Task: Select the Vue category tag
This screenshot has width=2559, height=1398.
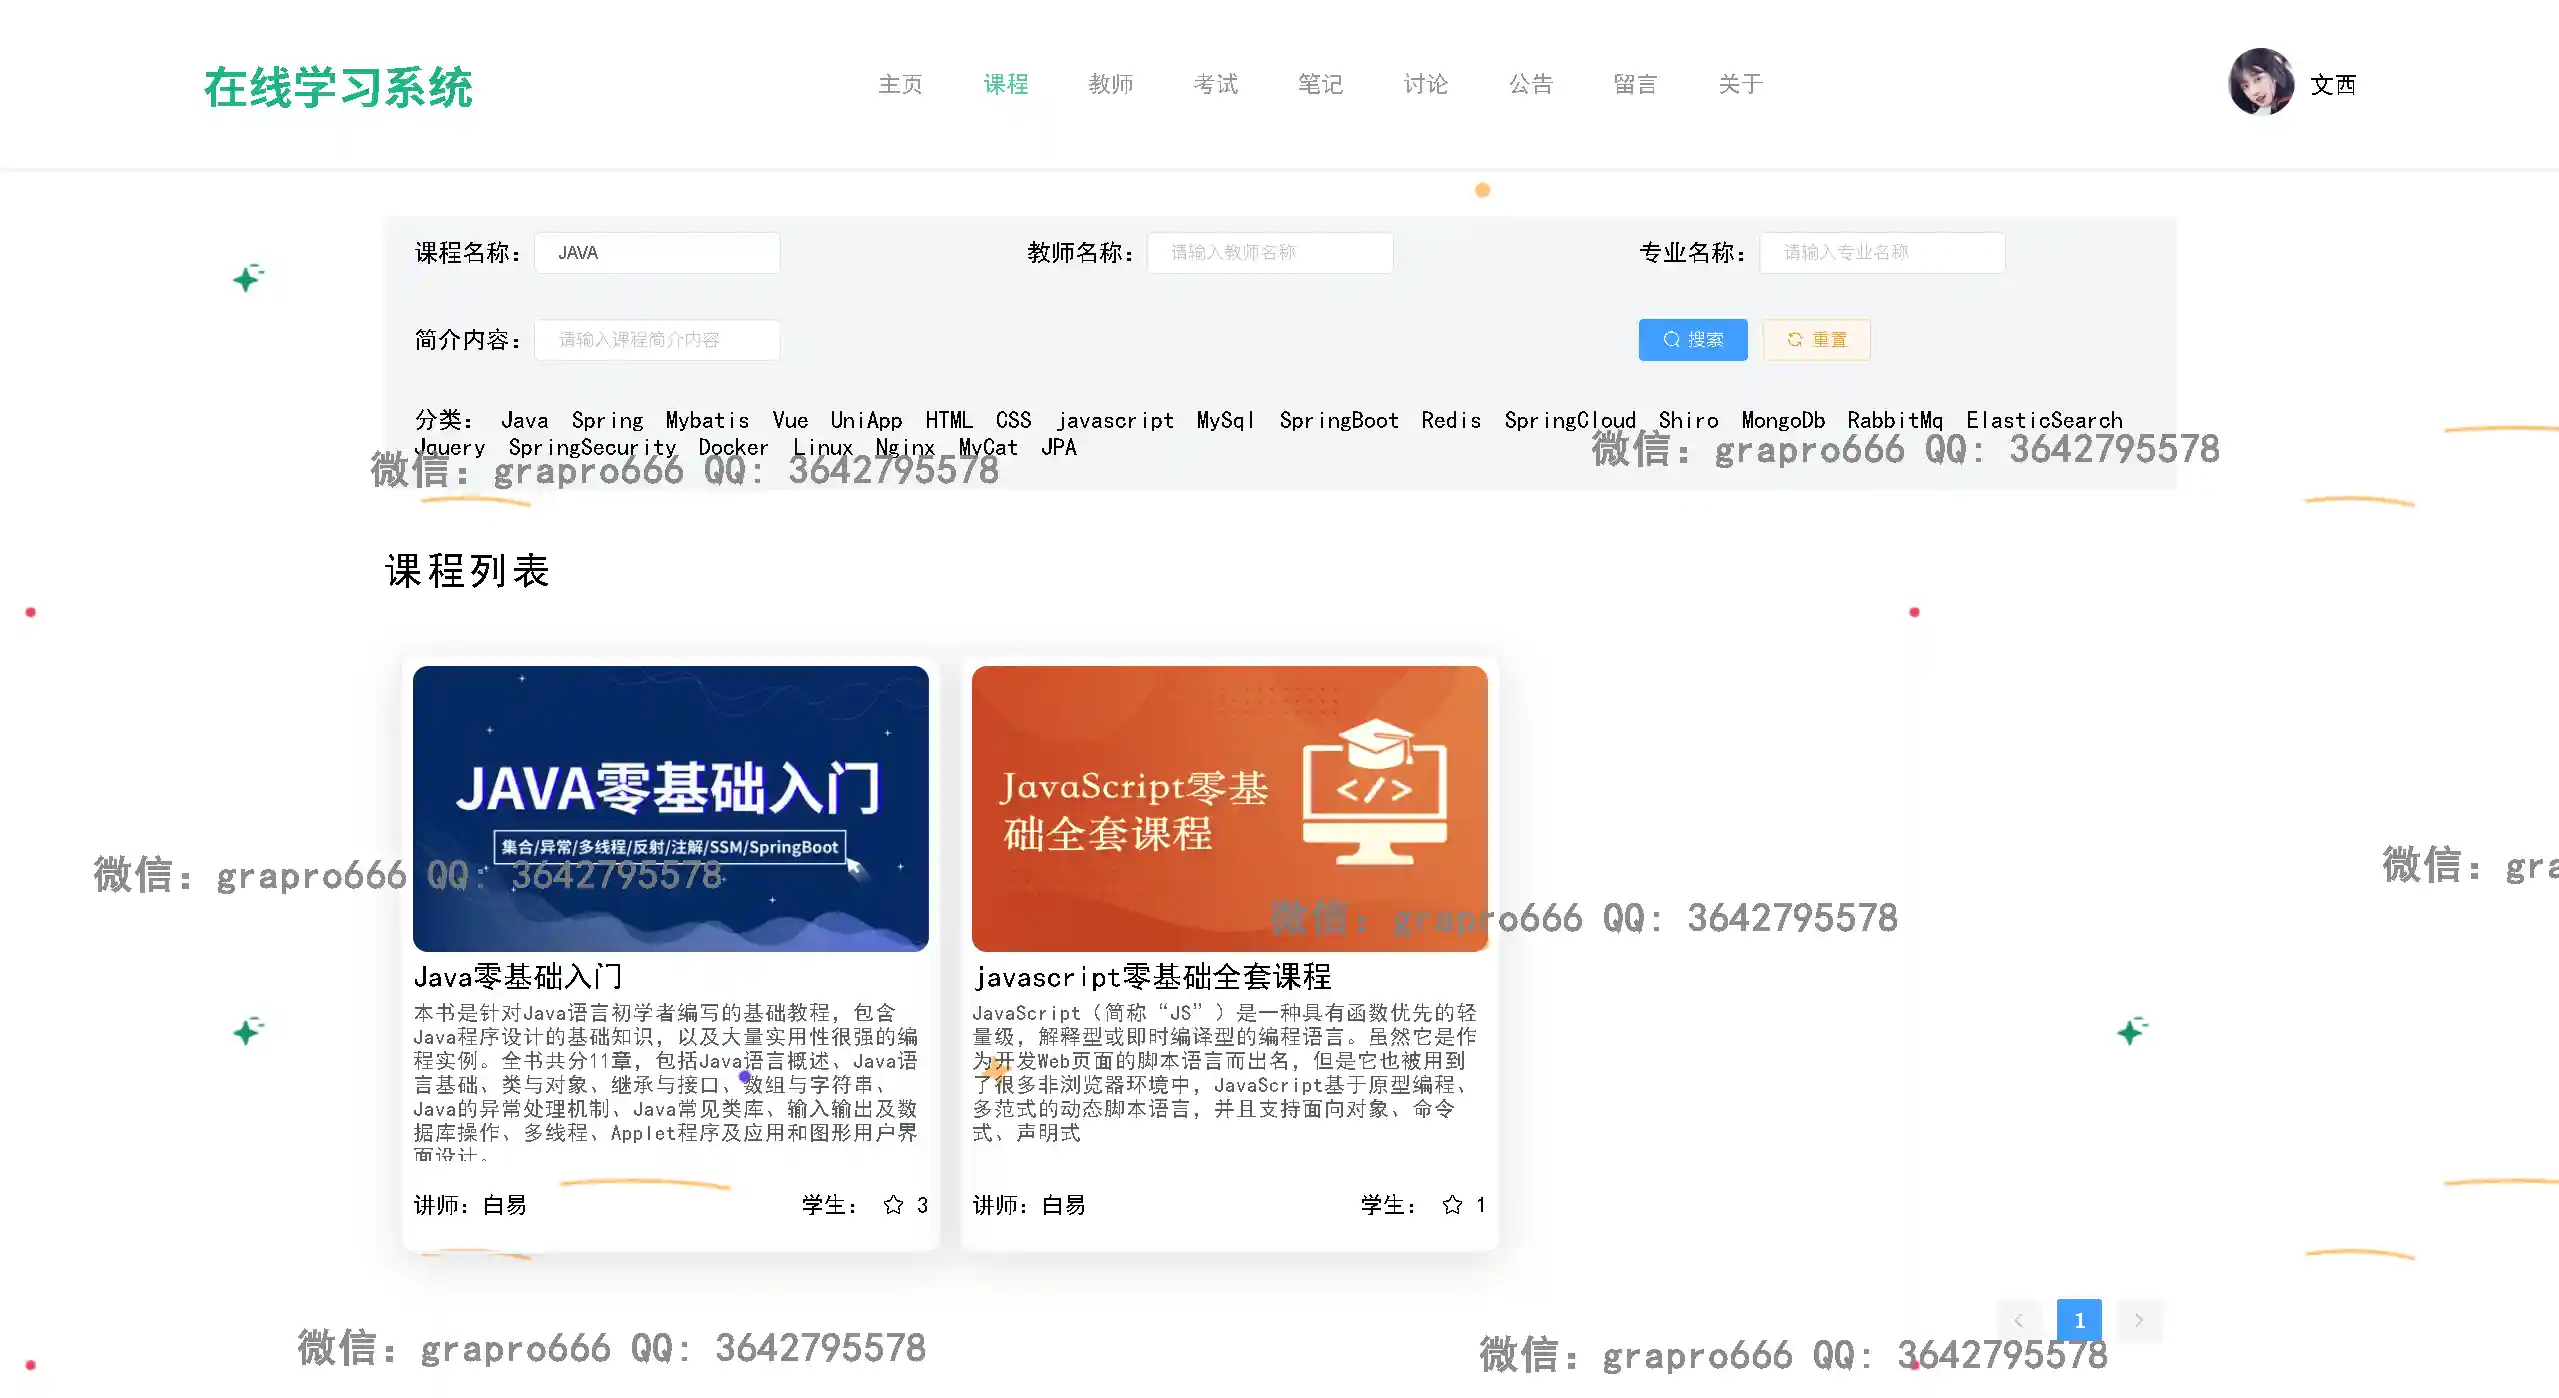Action: [790, 420]
